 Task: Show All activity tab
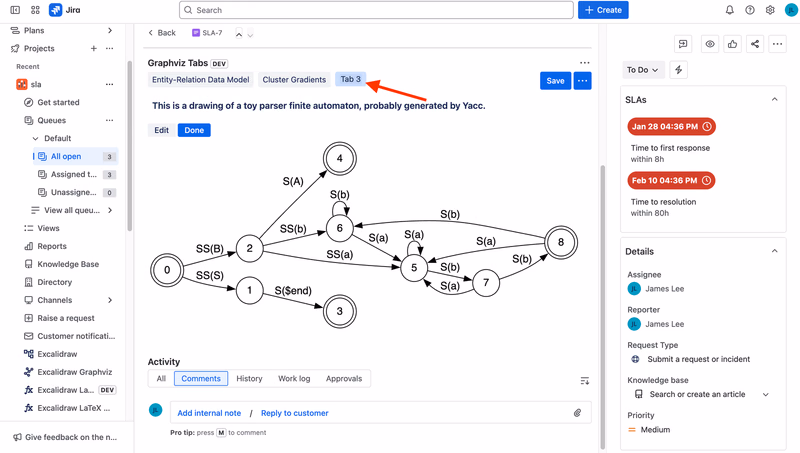coord(161,379)
